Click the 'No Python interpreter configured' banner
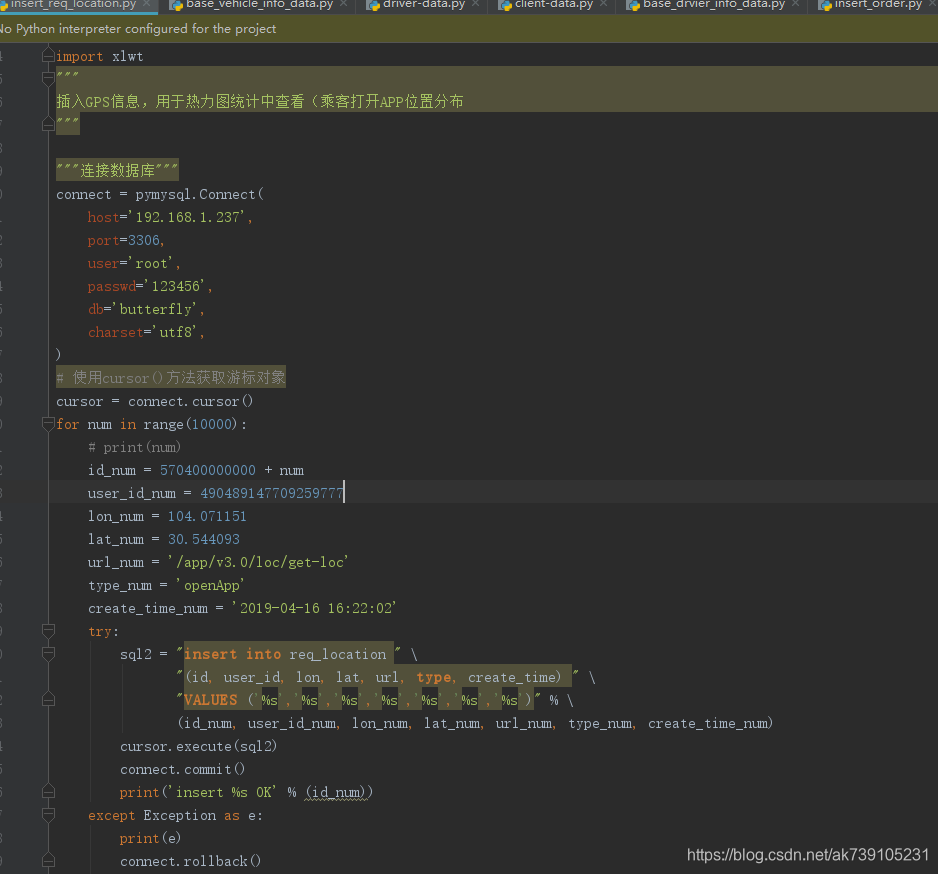938x874 pixels. [140, 29]
